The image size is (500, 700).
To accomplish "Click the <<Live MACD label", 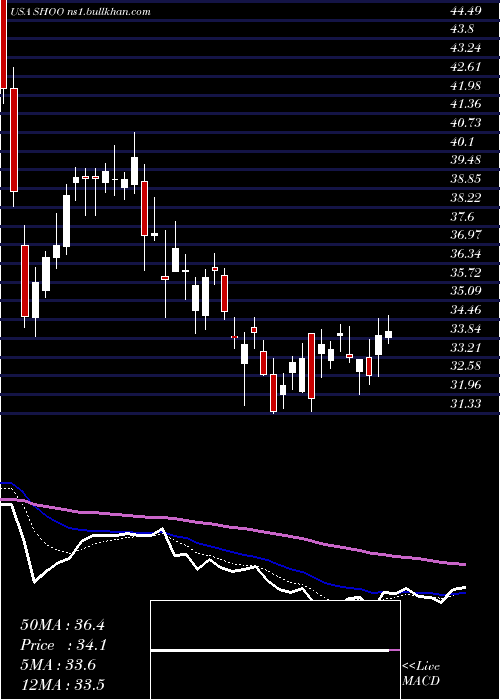I will point(421,674).
